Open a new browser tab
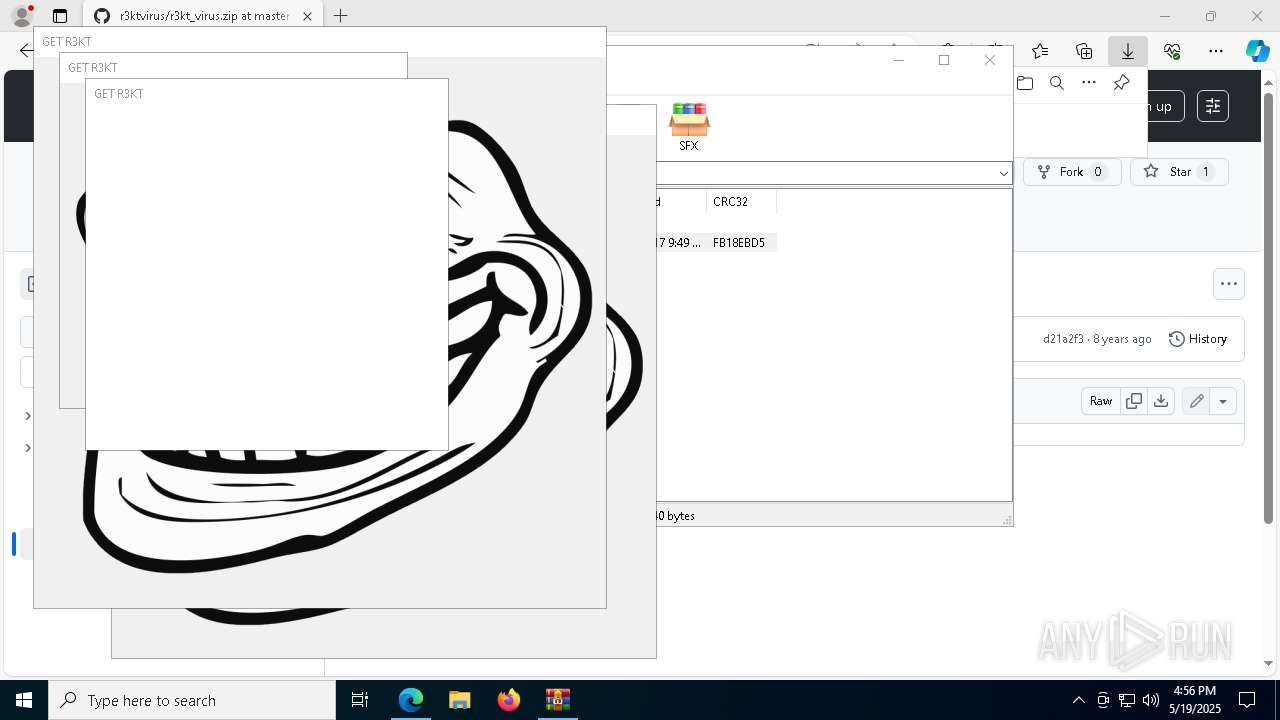 (x=341, y=16)
